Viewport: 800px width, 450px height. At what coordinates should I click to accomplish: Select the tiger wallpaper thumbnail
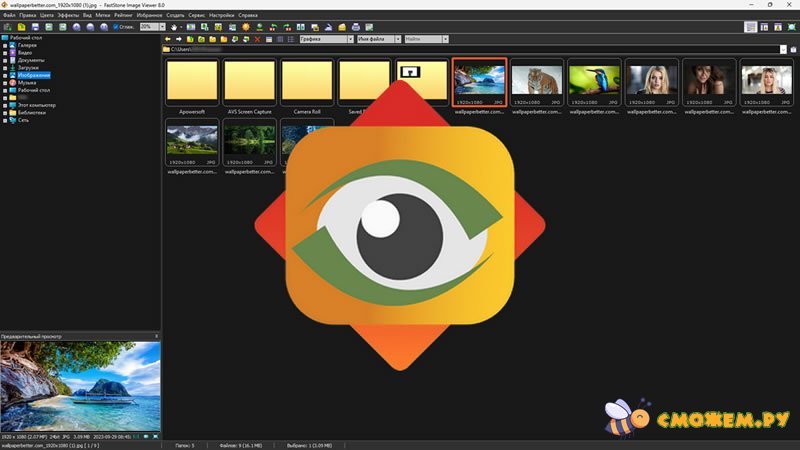537,80
